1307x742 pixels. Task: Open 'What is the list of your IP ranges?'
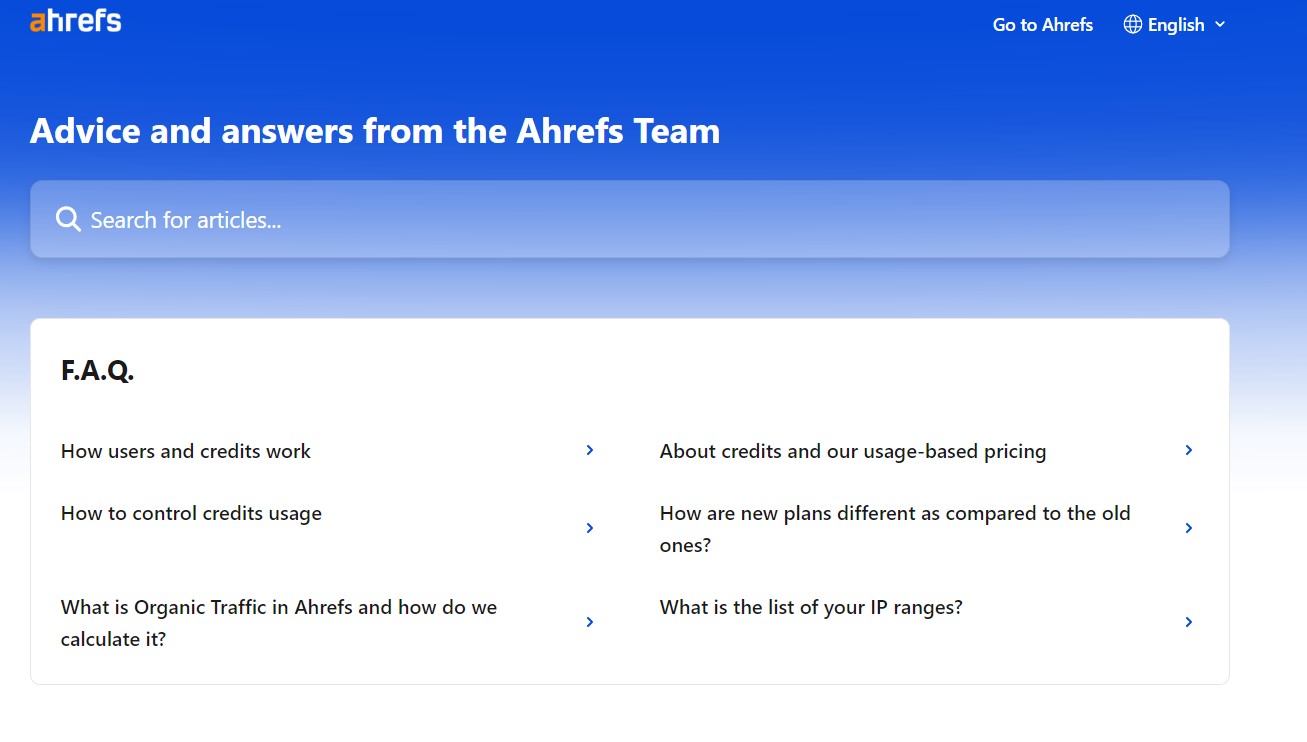point(811,607)
